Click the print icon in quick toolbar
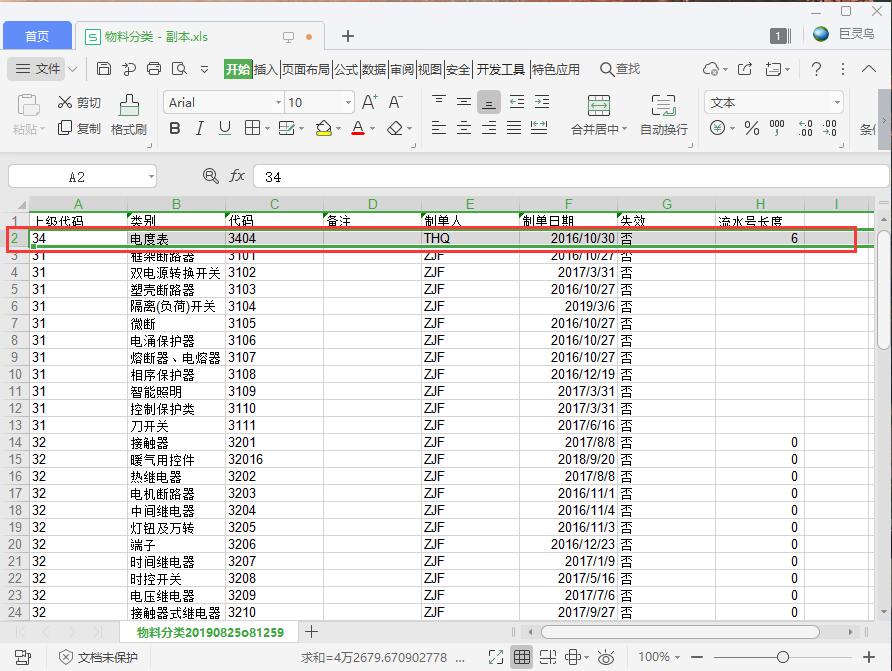Screen dimensions: 892x671 point(154,69)
